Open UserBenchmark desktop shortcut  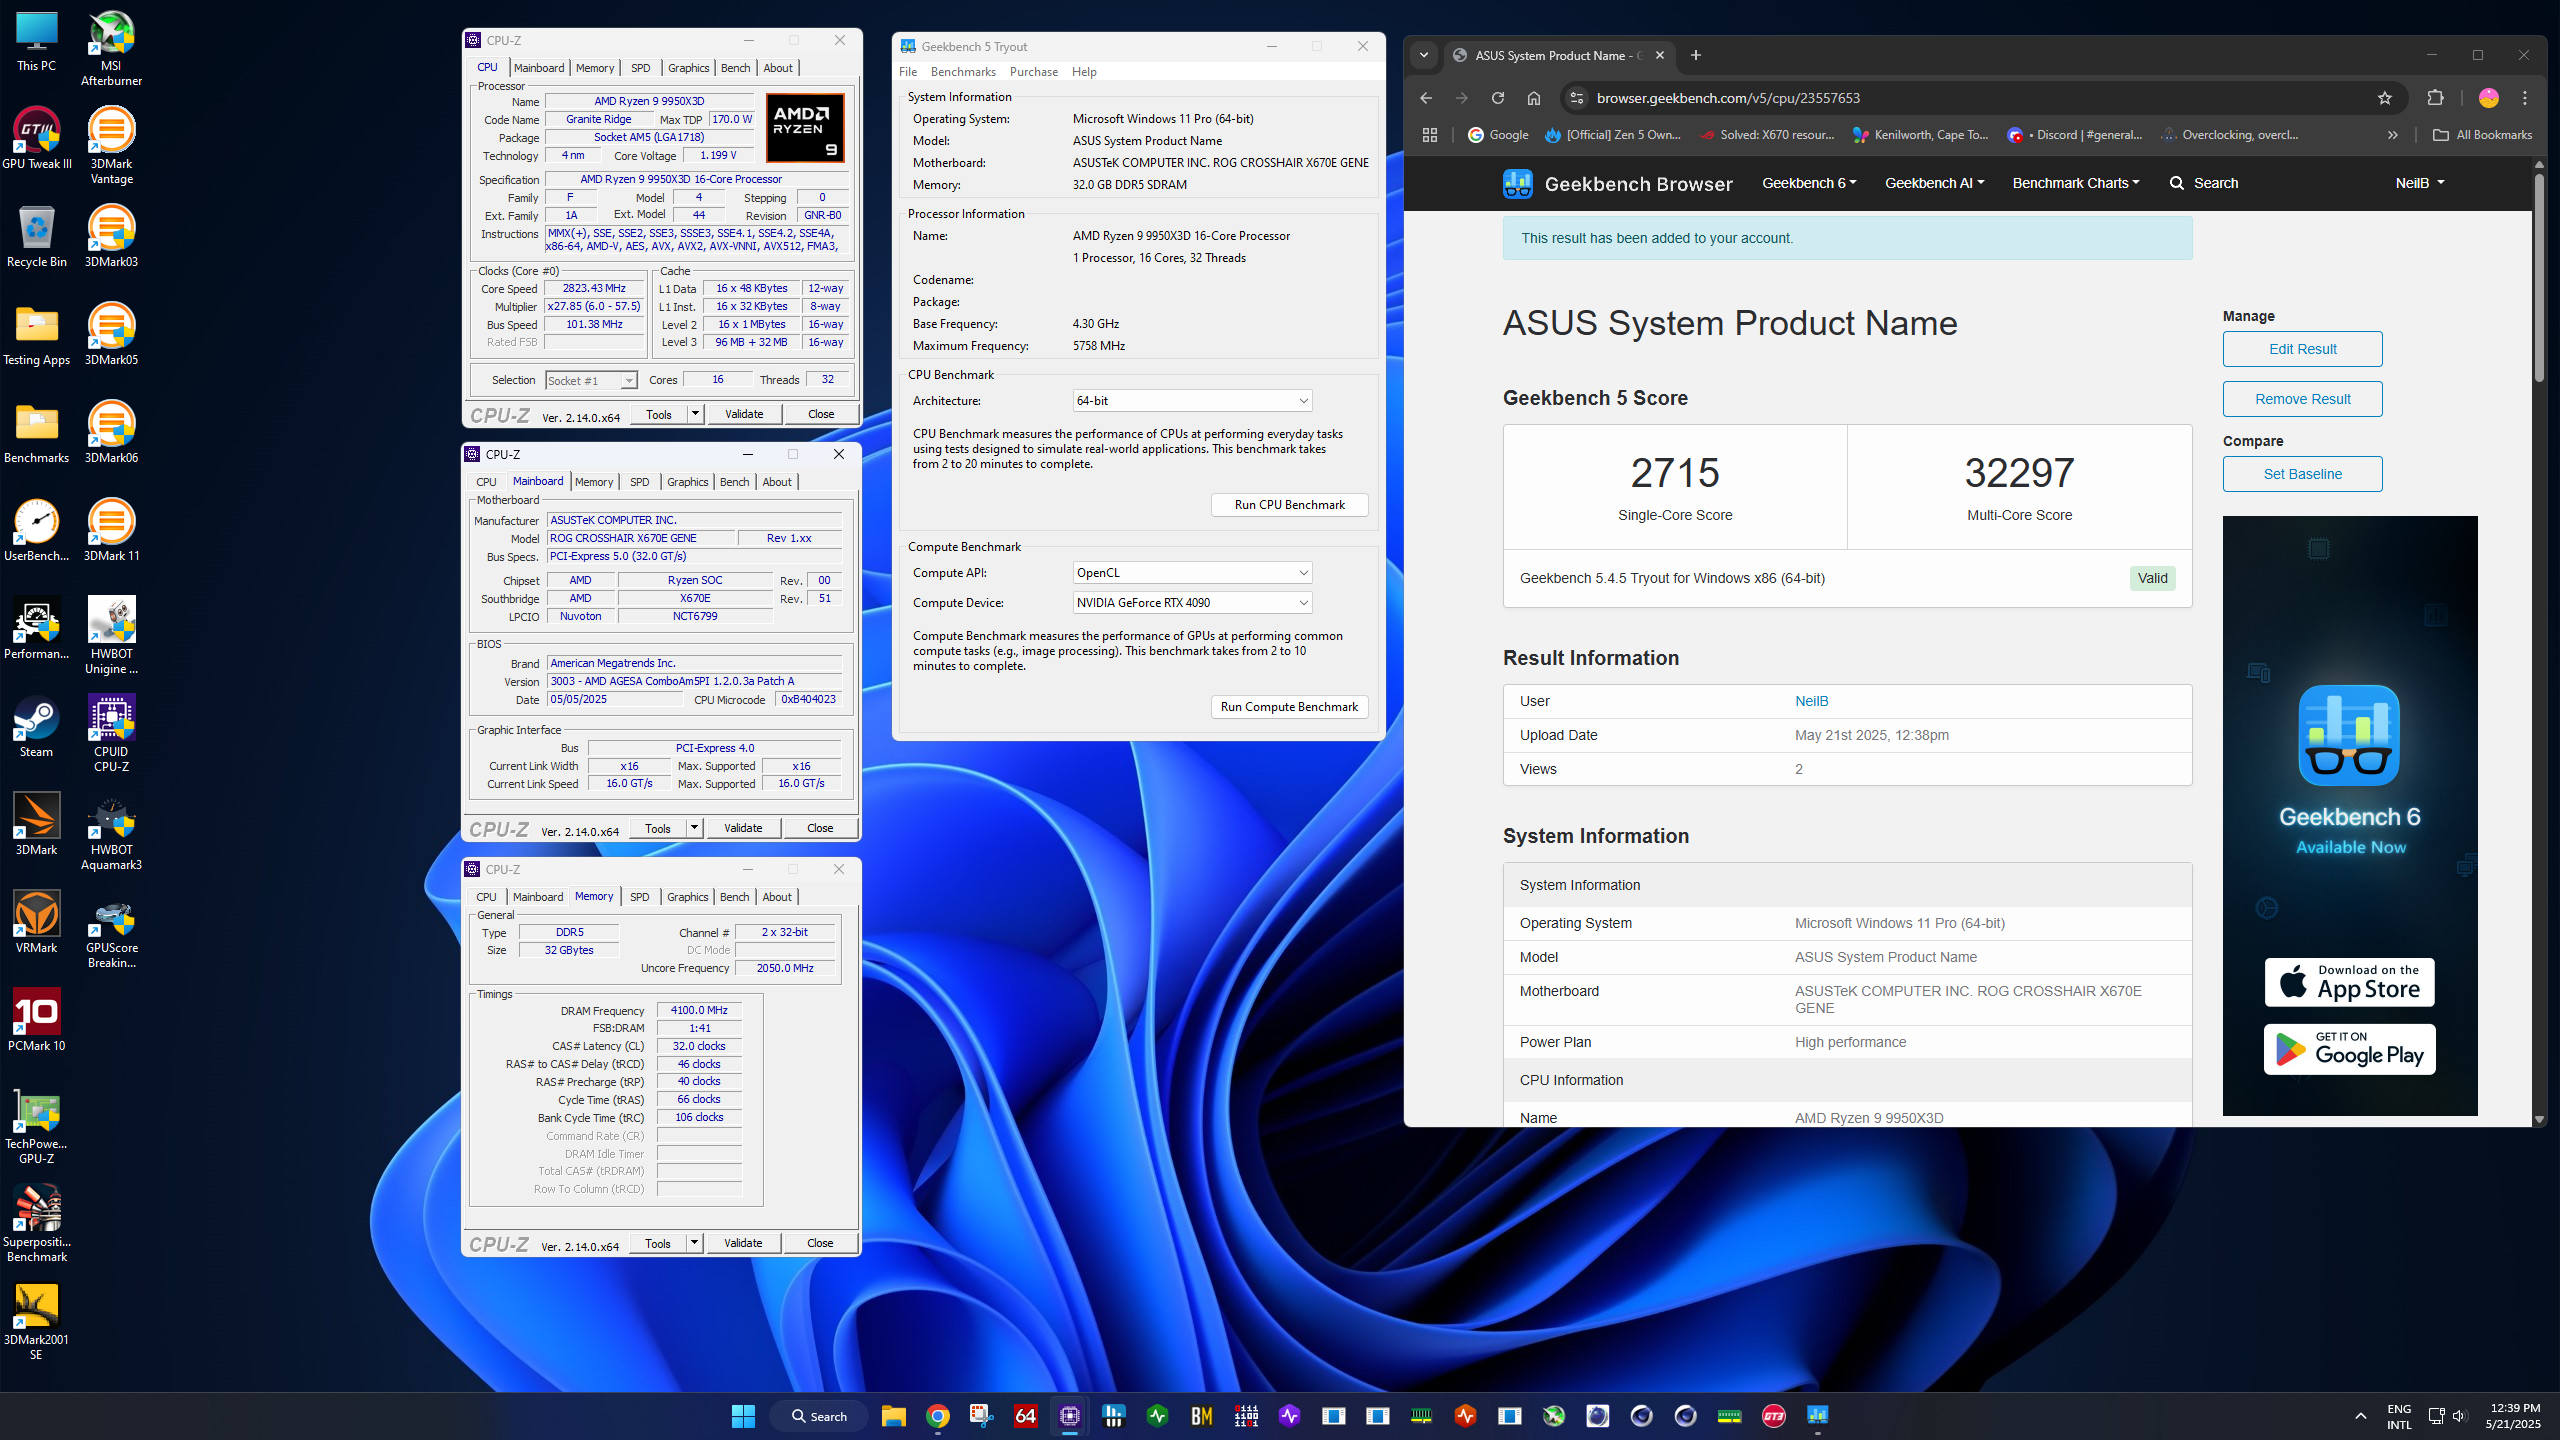37,530
